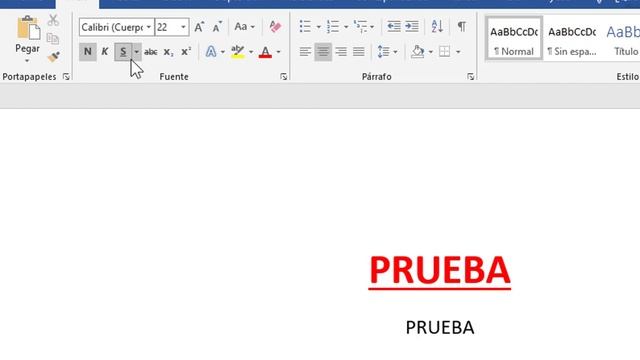Show paragraph marks with the pilcrow icon

tap(462, 27)
